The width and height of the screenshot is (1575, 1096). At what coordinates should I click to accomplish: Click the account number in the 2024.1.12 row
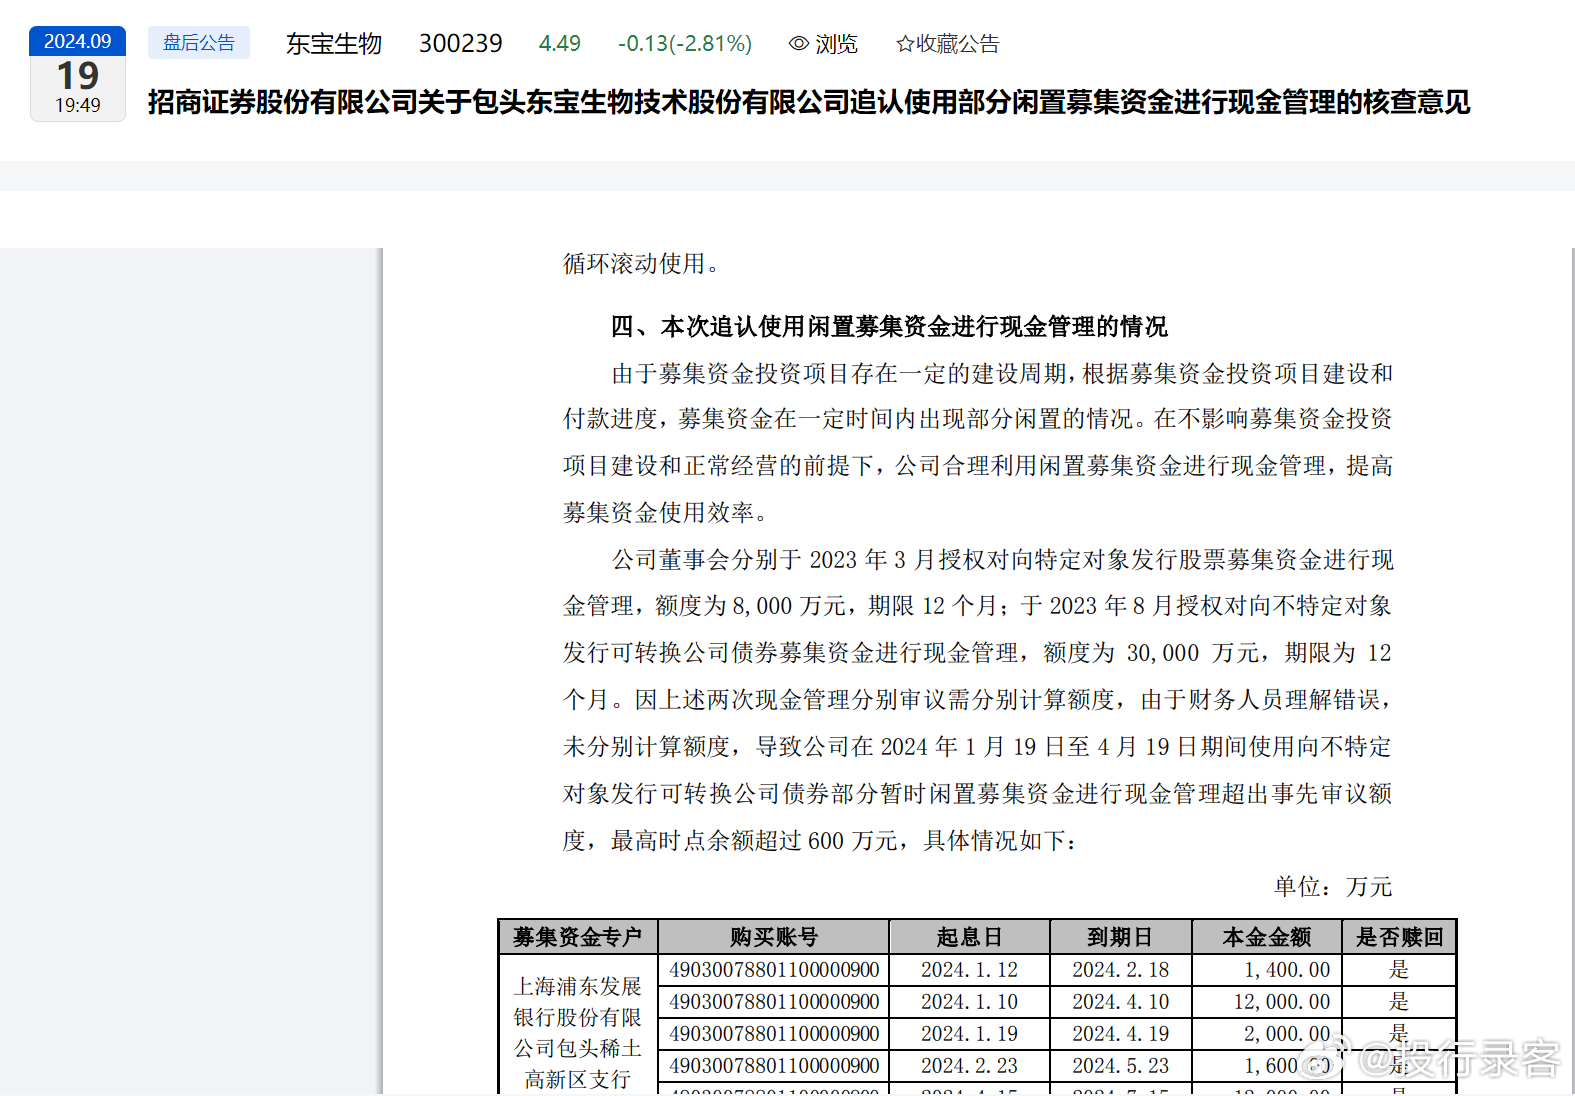[x=774, y=970]
